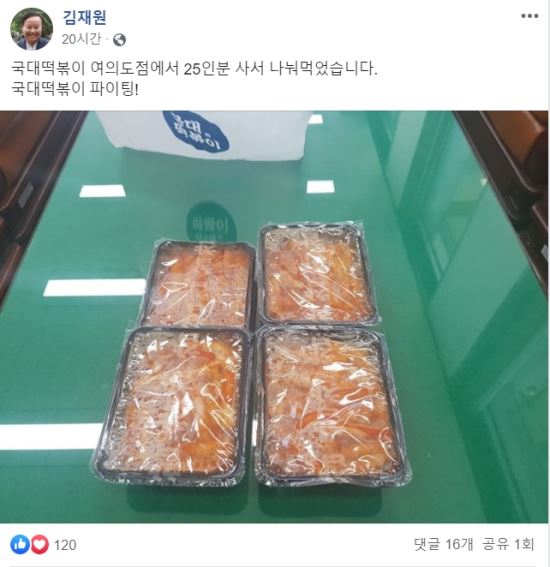Click the 국대떡볶이 파이팅! text line
Screen dimensions: 550x567
pyautogui.click(x=74, y=89)
